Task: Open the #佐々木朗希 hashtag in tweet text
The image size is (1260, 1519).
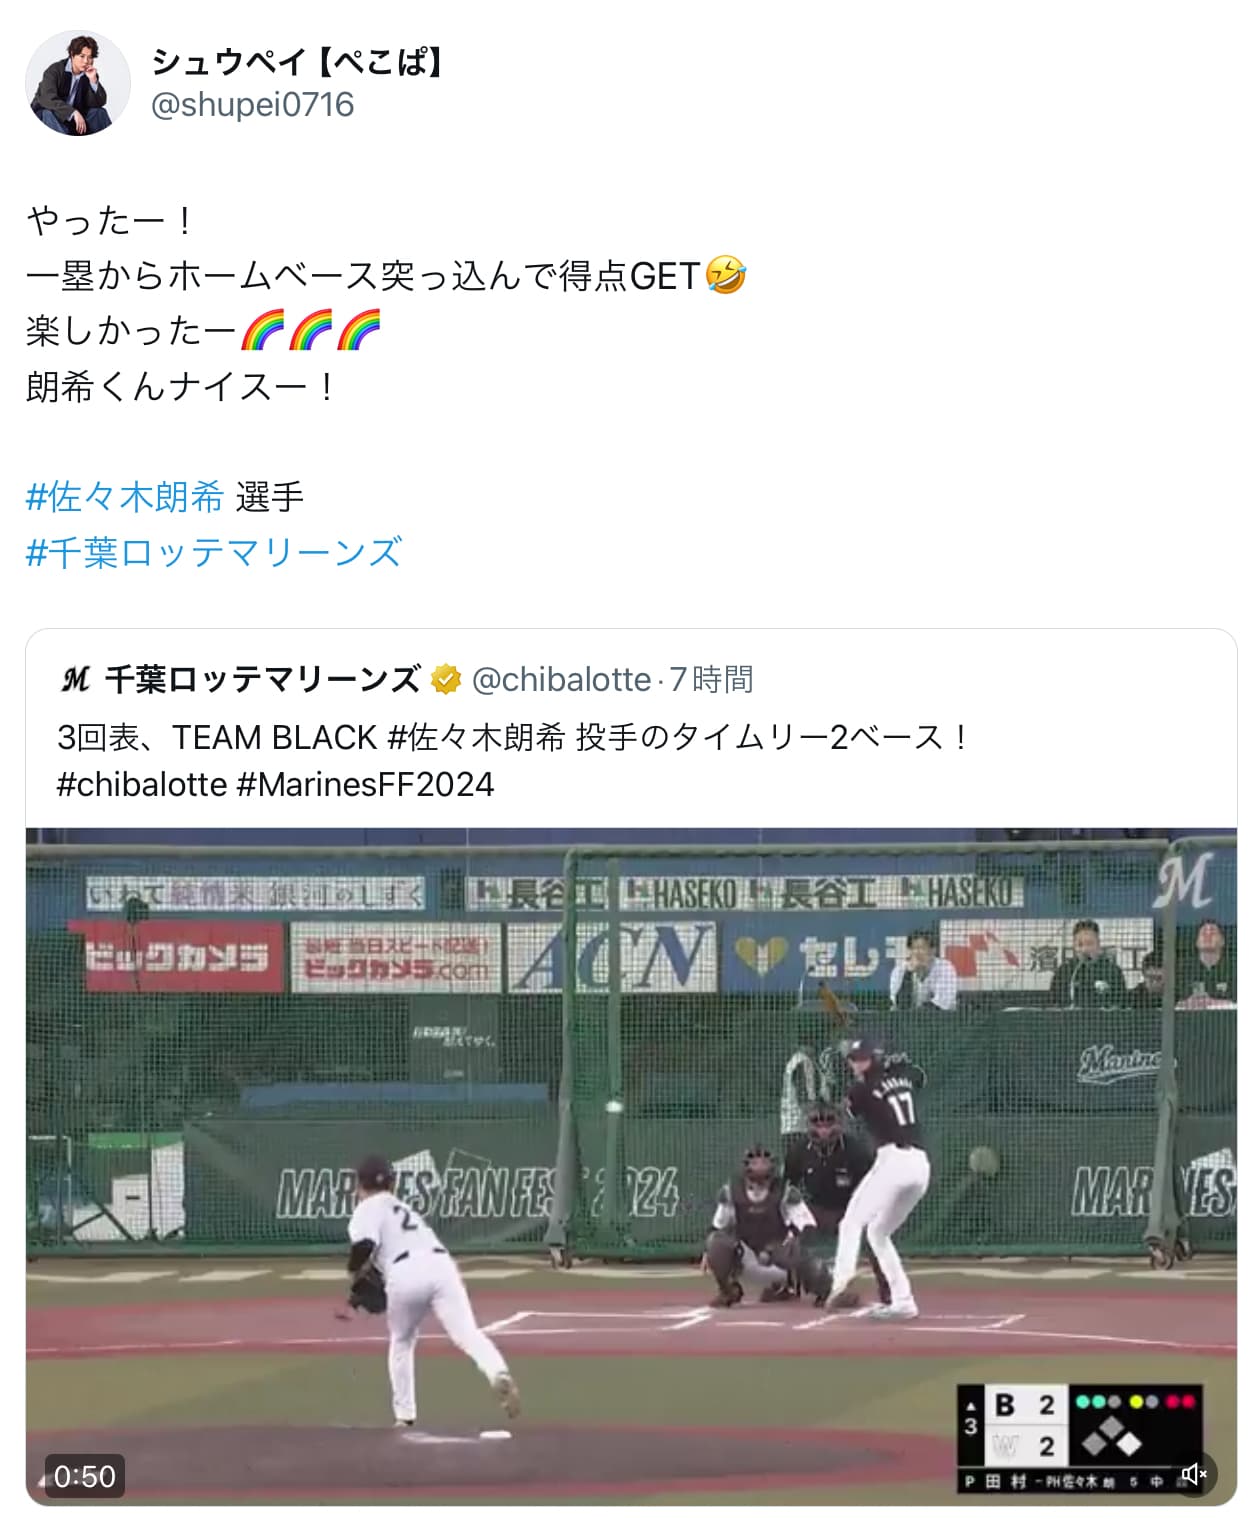Action: coord(125,497)
